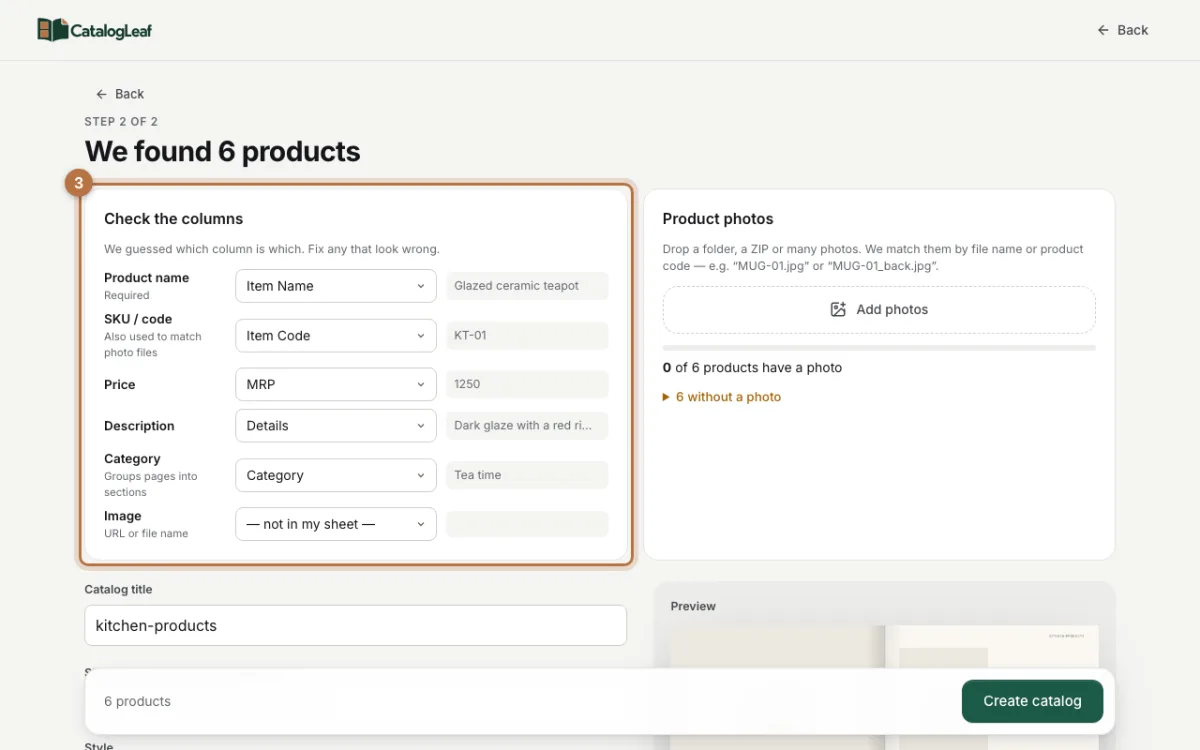Click the 'Tea time' sample category value
1200x750 pixels.
tap(527, 475)
